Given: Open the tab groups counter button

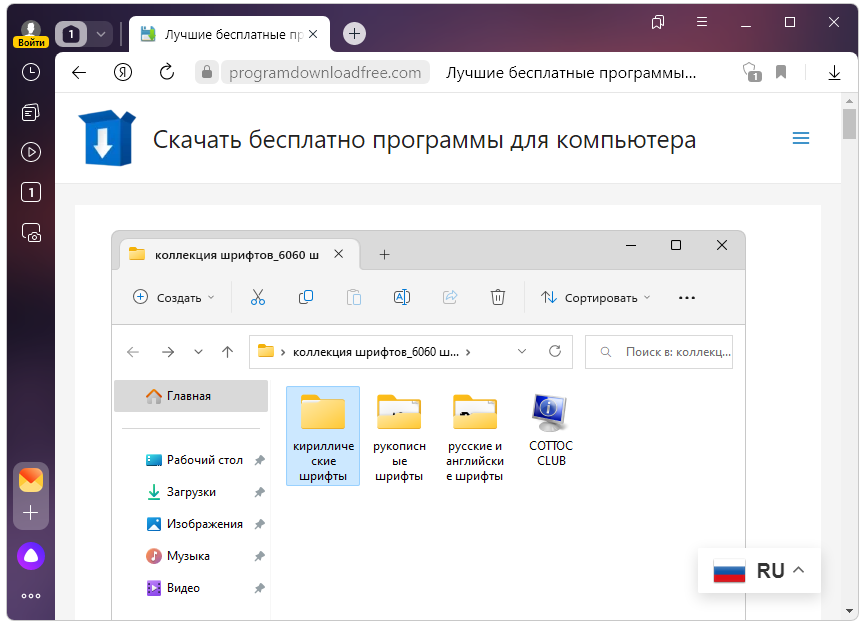Looking at the screenshot, I should point(71,35).
